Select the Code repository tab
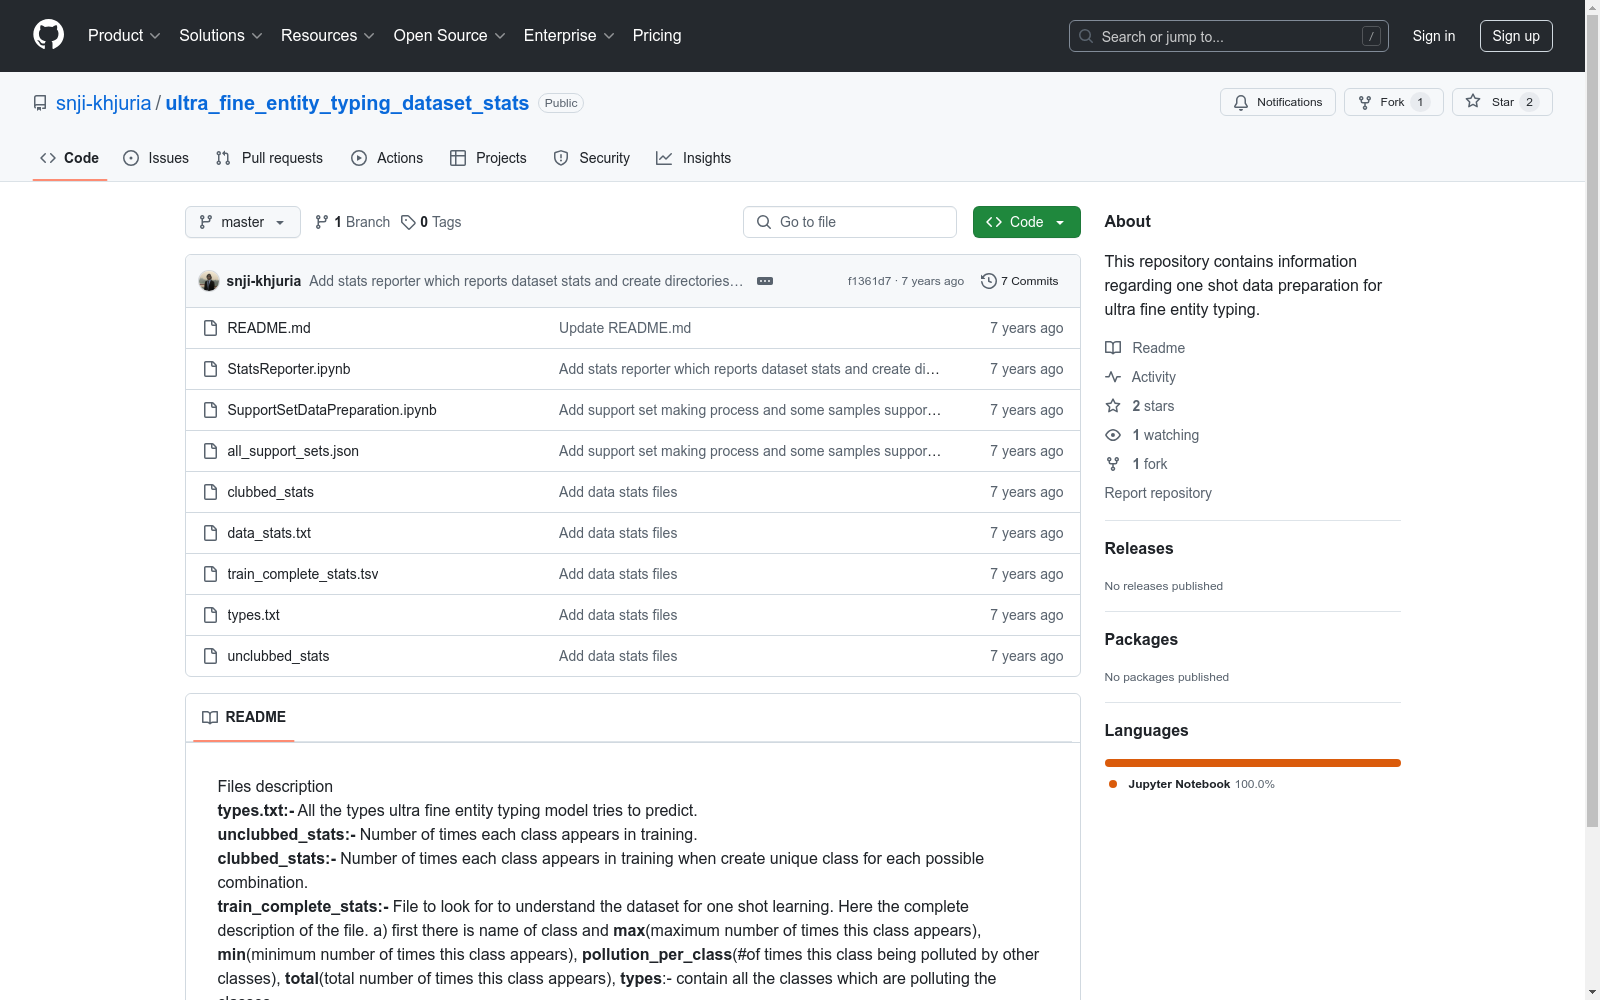Screen dimensions: 1600x1000 coord(70,158)
